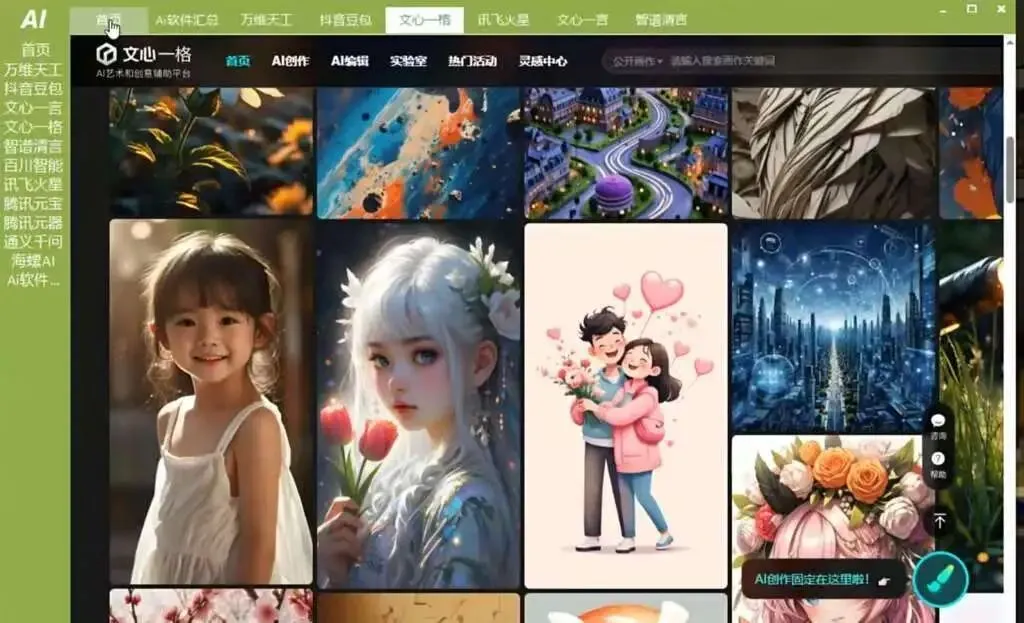Select 腾讯元宝 in the left sidebar
This screenshot has height=623, width=1024.
33,203
